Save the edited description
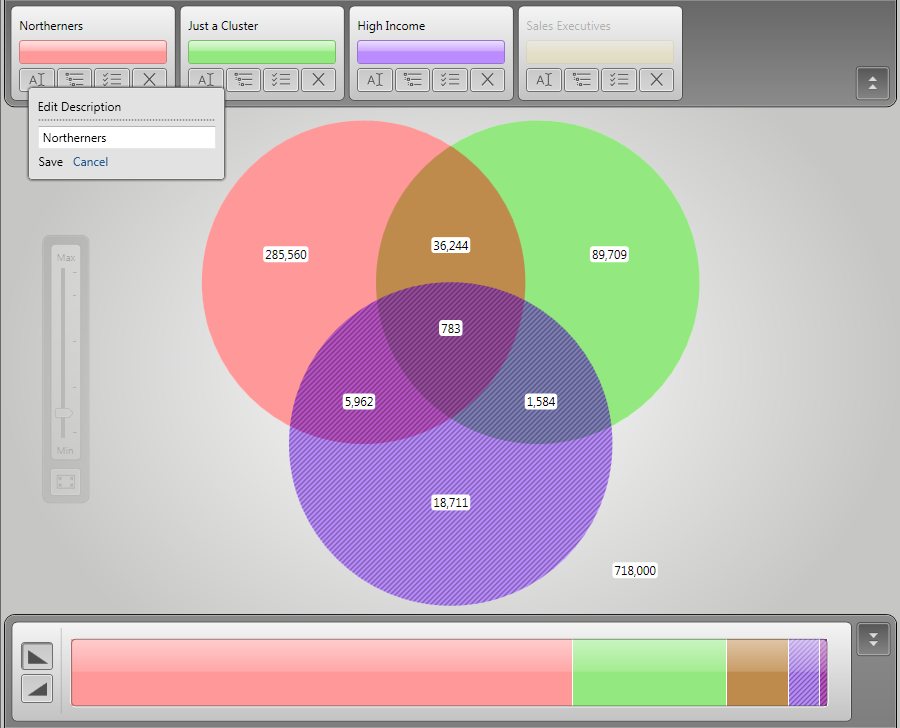Image resolution: width=900 pixels, height=728 pixels. tap(51, 162)
